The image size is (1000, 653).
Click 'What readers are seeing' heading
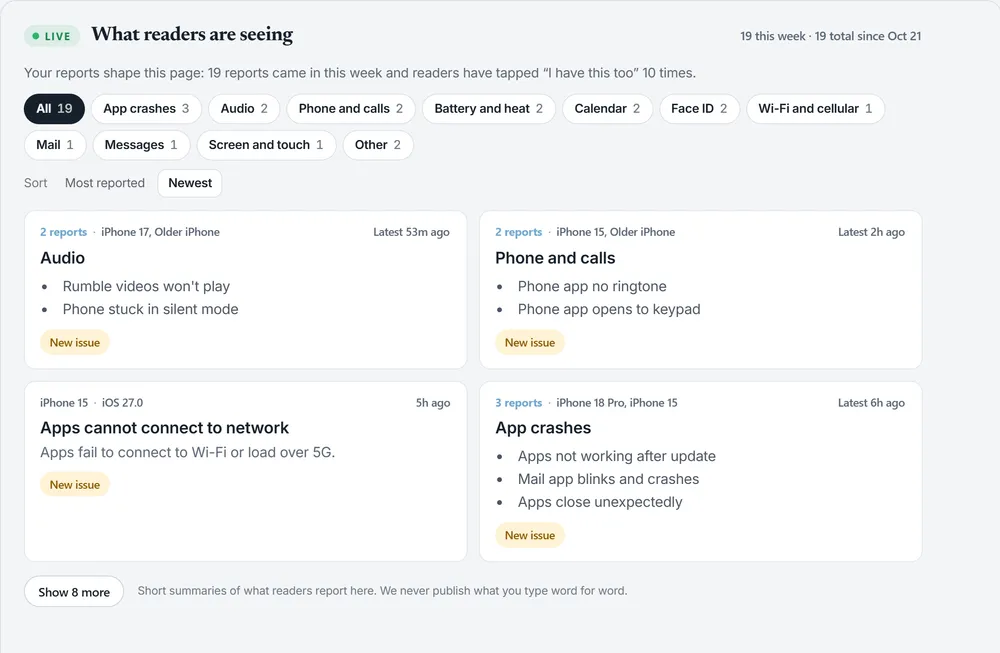[x=192, y=34]
